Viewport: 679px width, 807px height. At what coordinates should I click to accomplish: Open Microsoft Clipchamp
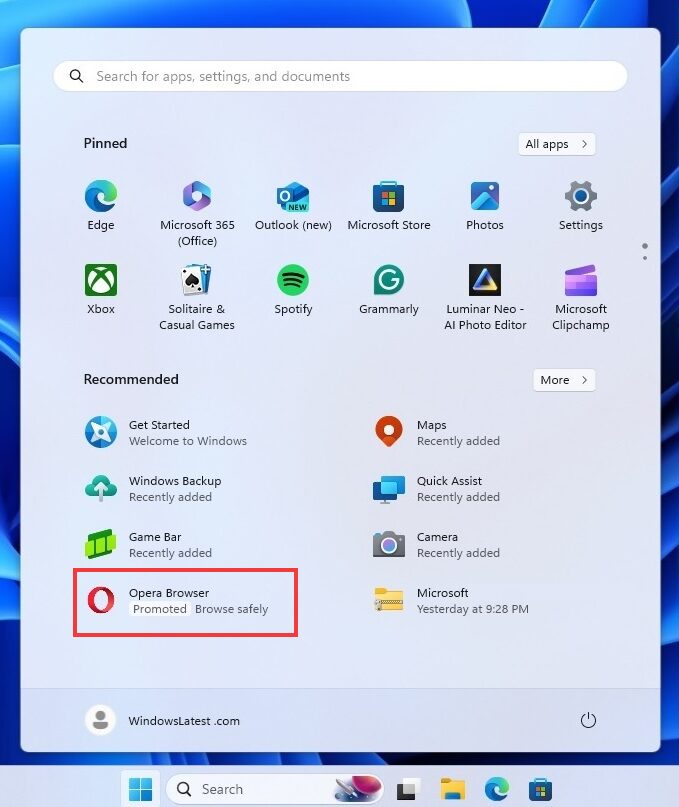coord(581,297)
